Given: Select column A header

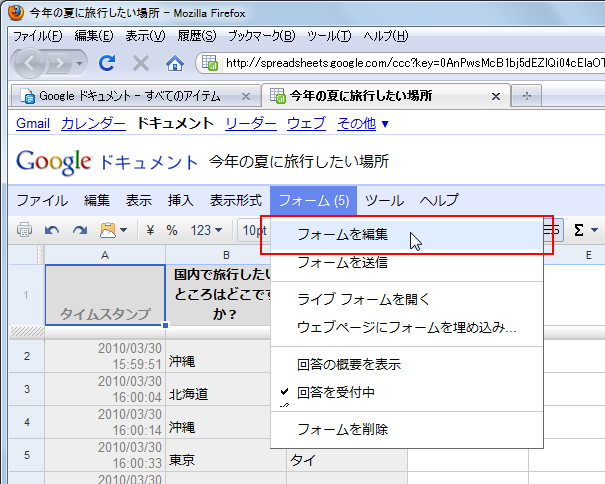Looking at the screenshot, I should 105,255.
